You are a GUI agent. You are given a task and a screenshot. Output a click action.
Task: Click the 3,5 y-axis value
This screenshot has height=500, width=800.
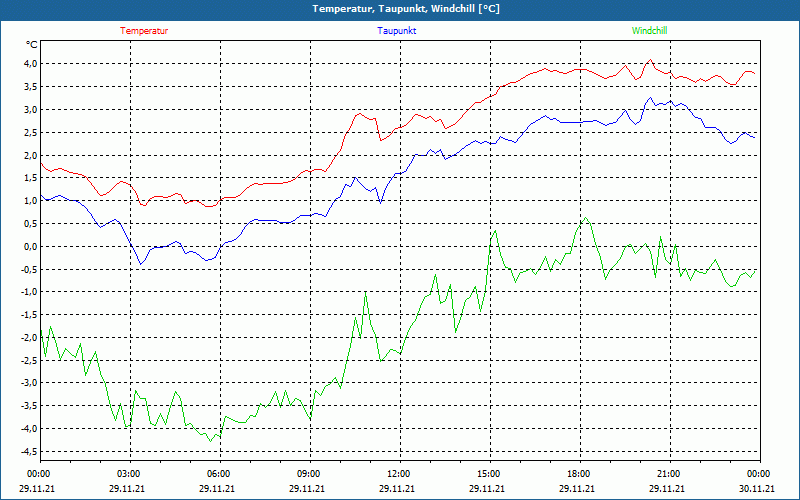pyautogui.click(x=31, y=87)
